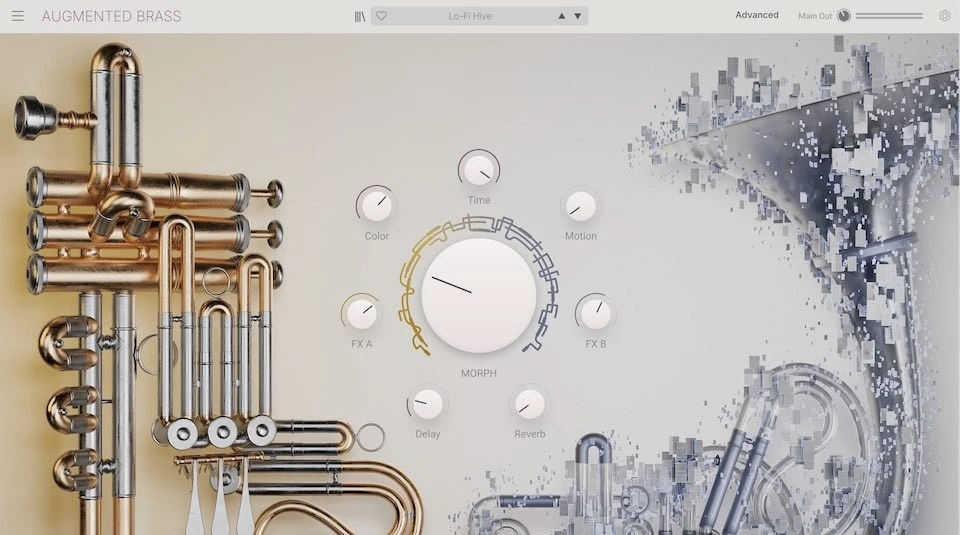Click the Motion knob
The width and height of the screenshot is (960, 535).
(x=580, y=206)
